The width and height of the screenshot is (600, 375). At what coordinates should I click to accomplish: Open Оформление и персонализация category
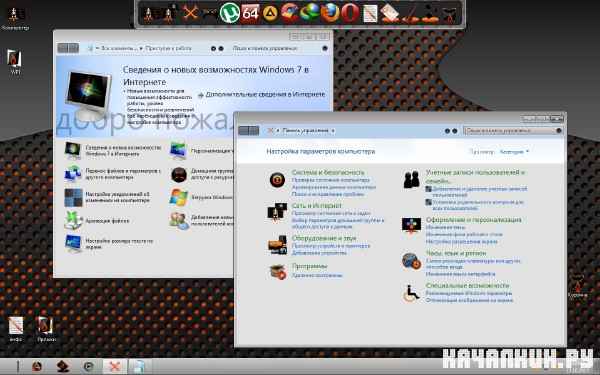(473, 220)
